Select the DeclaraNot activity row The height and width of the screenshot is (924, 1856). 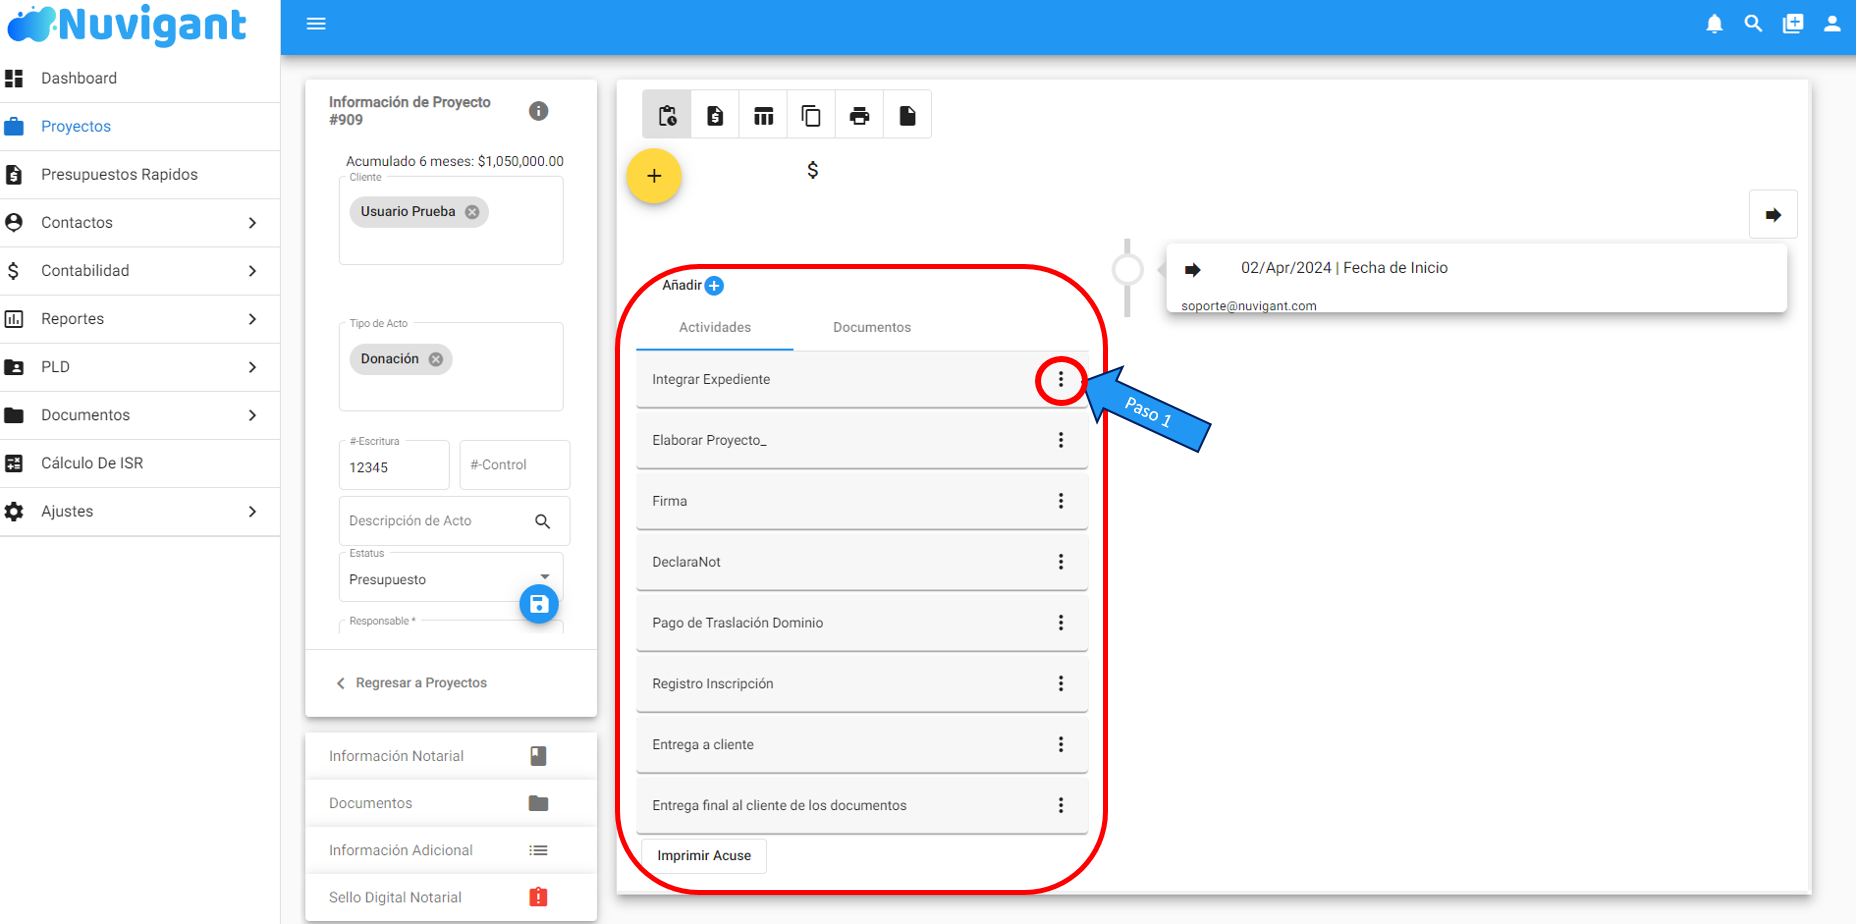click(x=862, y=563)
